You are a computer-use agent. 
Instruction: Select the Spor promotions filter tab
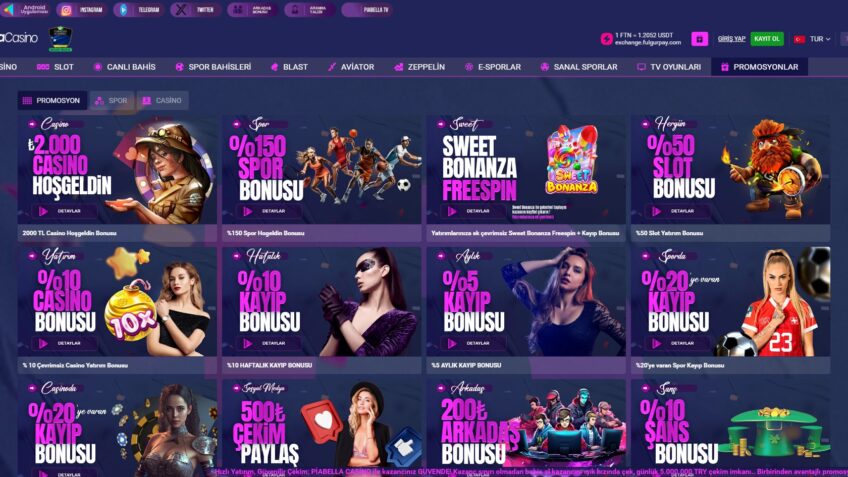[111, 101]
